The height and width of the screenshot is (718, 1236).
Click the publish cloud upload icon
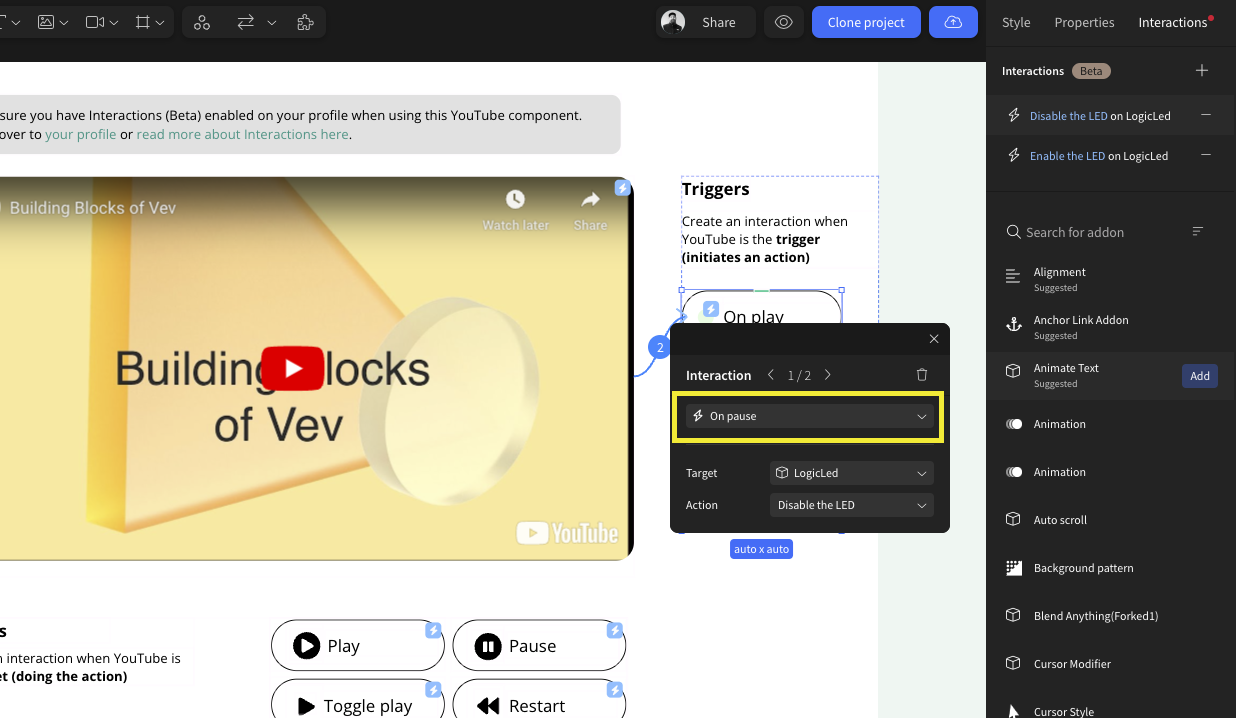click(953, 22)
